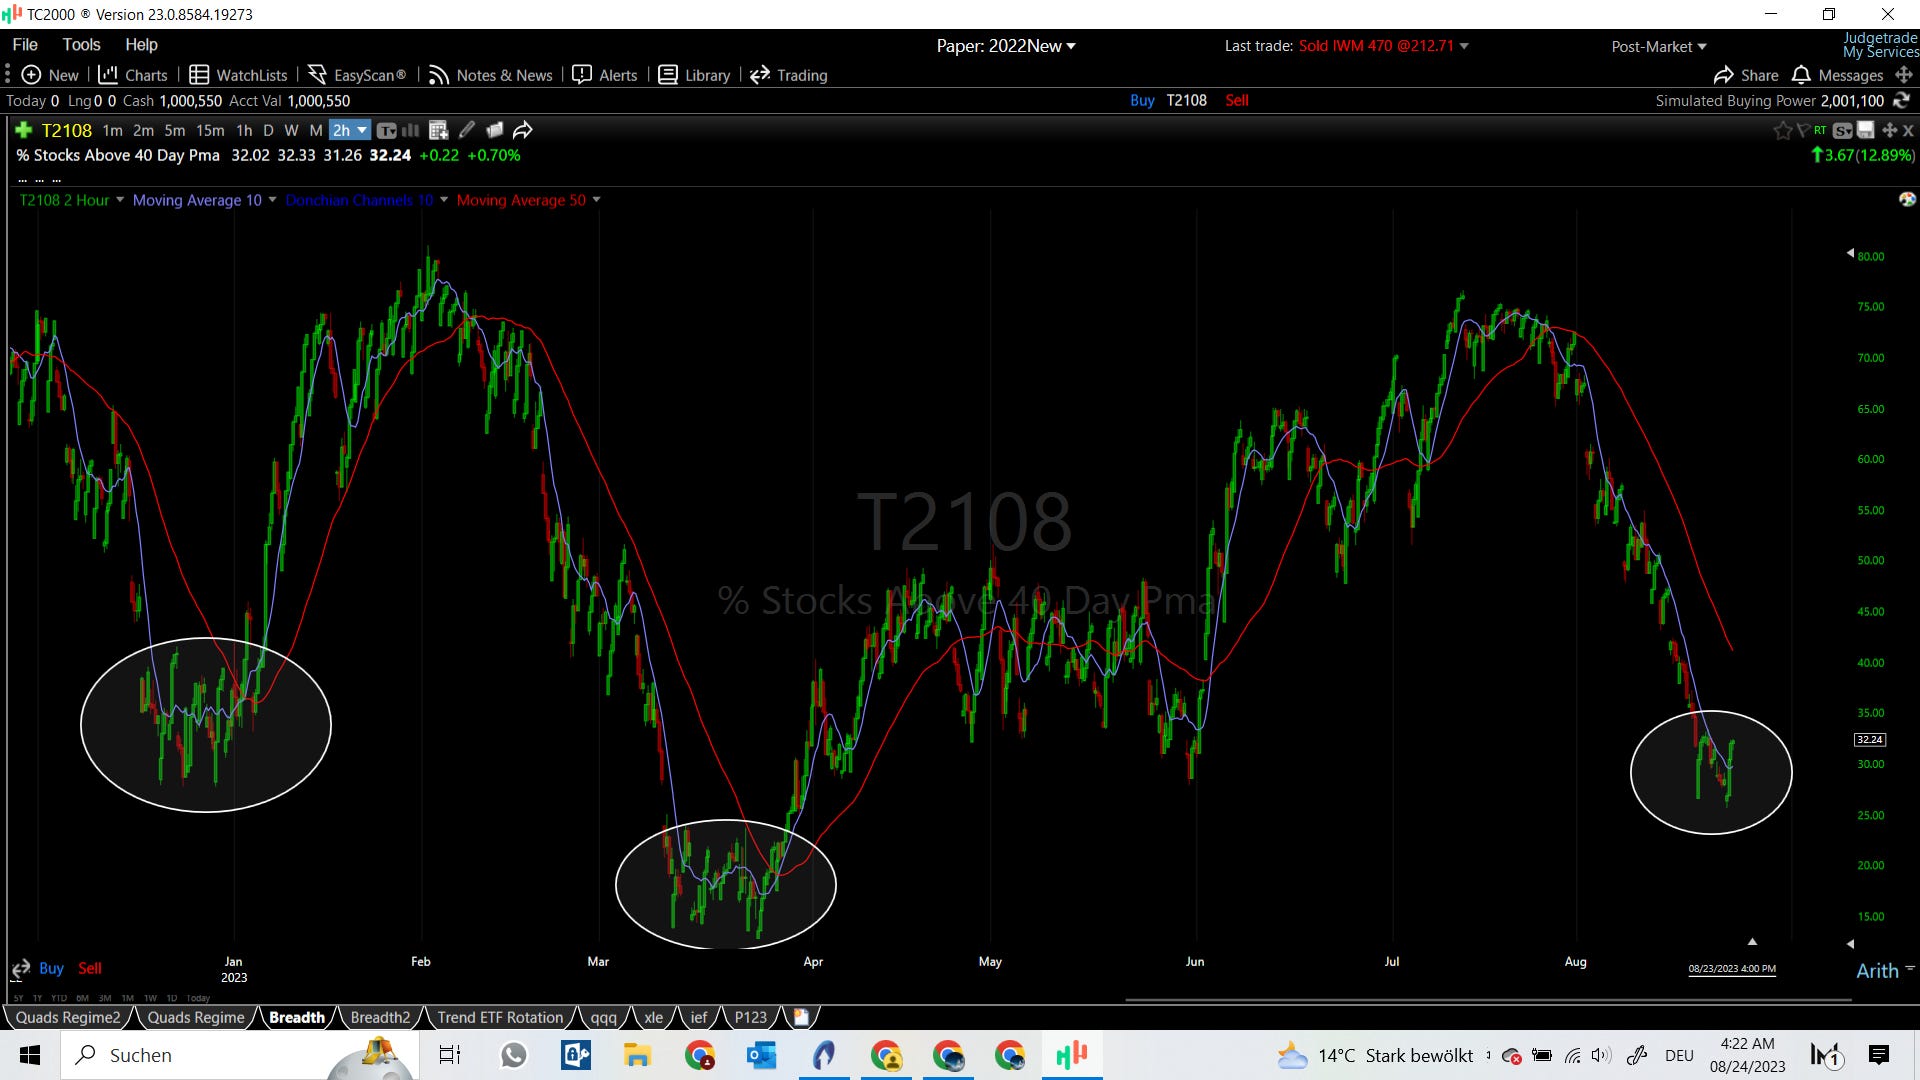The height and width of the screenshot is (1080, 1920).
Task: Click the red Sell button in header
Action: (1237, 100)
